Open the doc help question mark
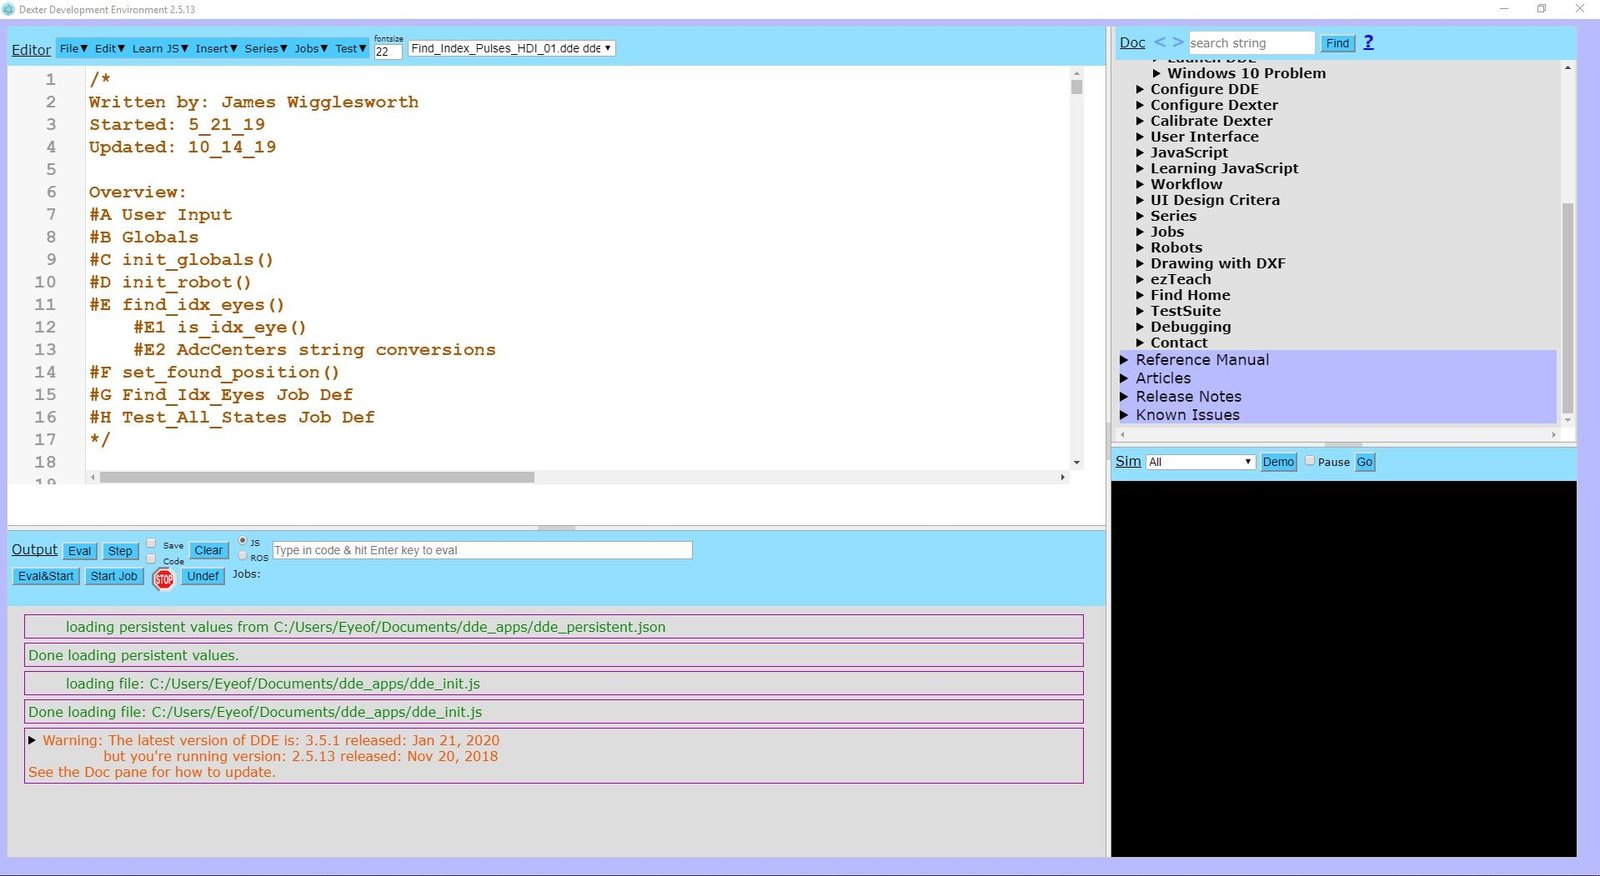Viewport: 1600px width, 876px height. click(1368, 42)
